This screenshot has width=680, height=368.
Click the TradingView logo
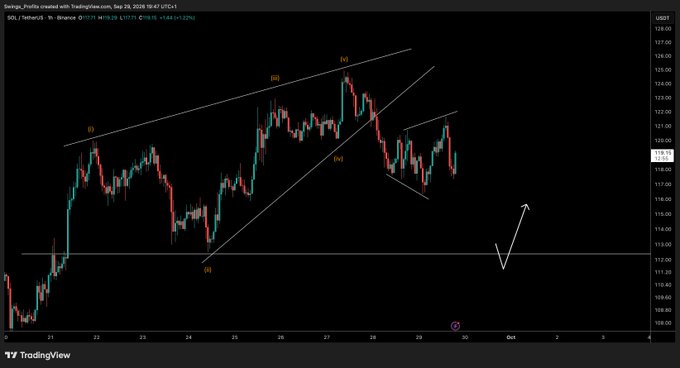point(37,355)
